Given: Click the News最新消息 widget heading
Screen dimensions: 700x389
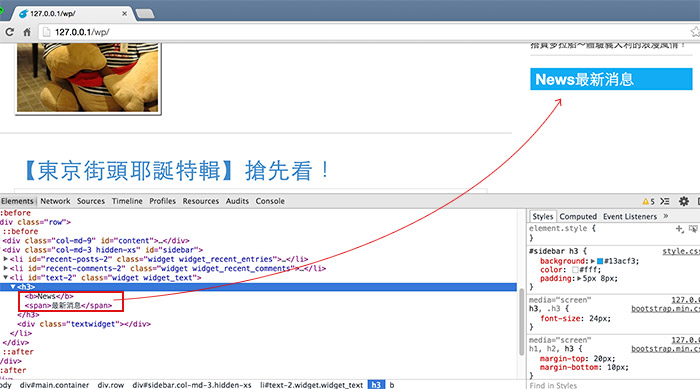Looking at the screenshot, I should (611, 79).
